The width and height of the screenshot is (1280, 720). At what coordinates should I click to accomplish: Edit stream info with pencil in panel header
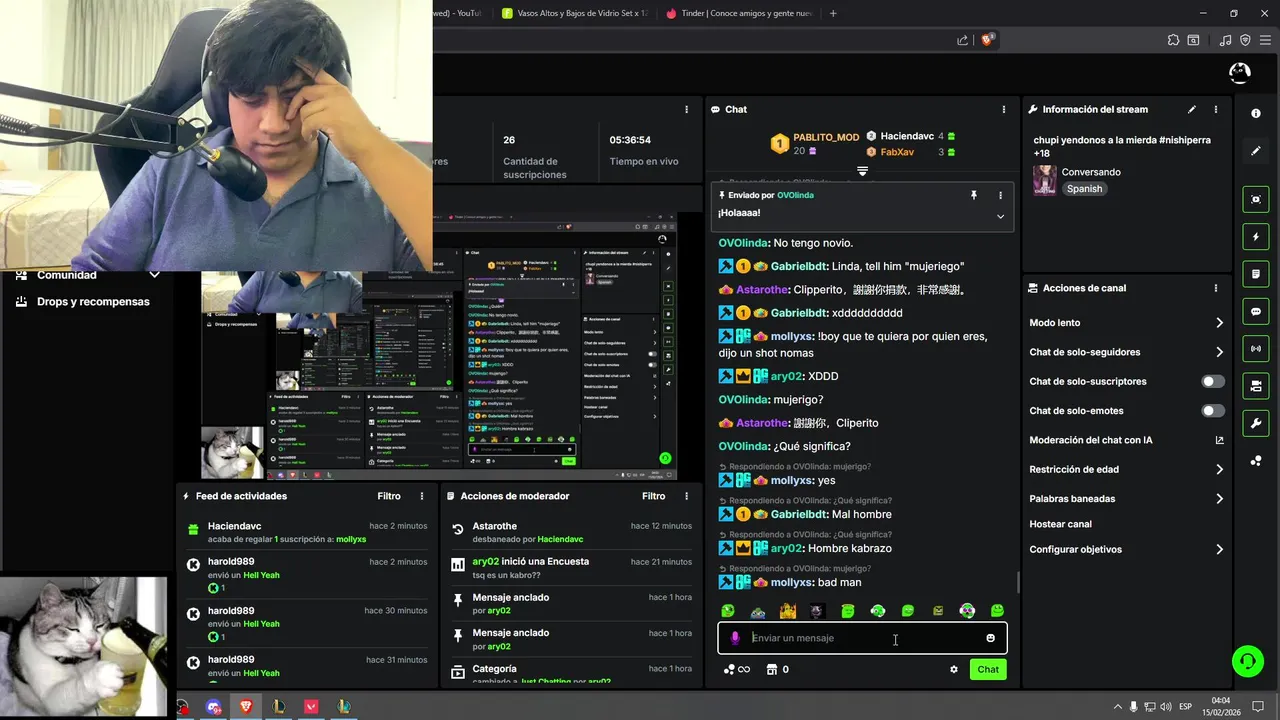tap(1192, 109)
